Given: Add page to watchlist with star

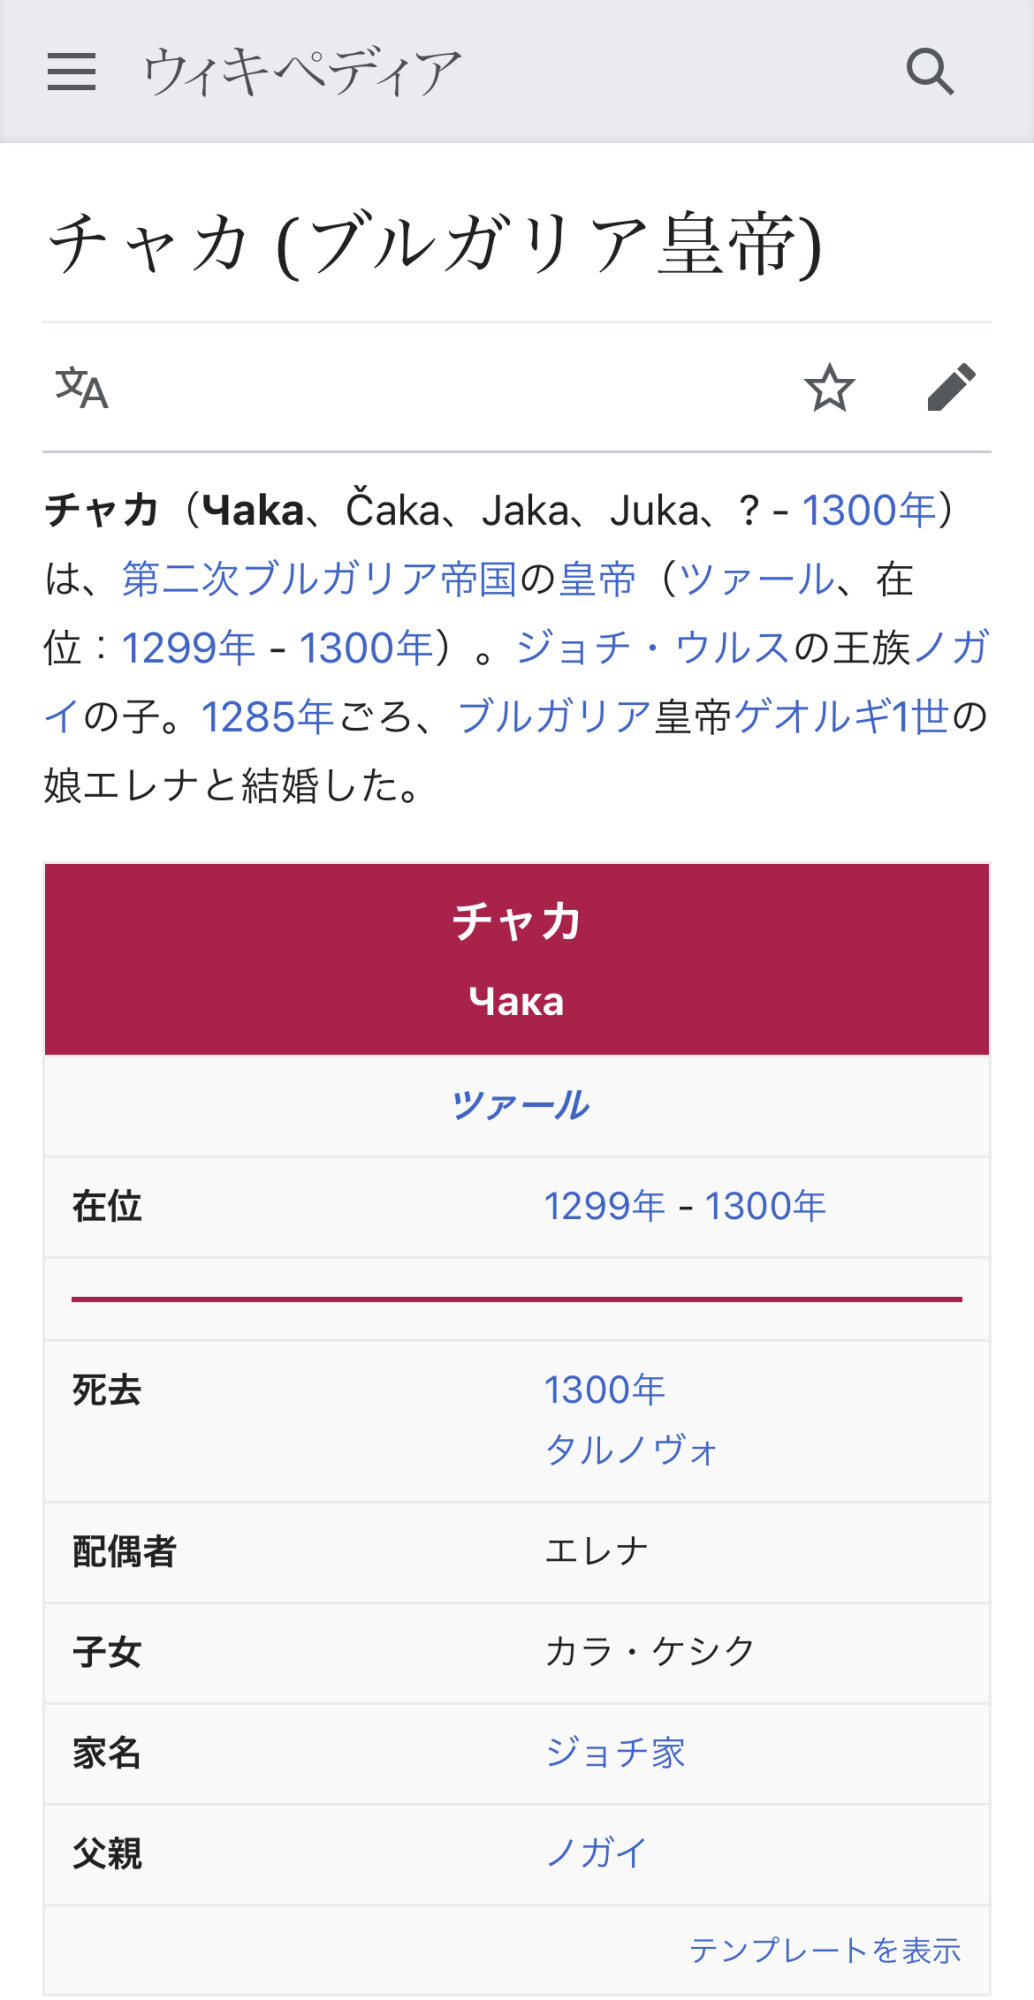Looking at the screenshot, I should (x=829, y=388).
